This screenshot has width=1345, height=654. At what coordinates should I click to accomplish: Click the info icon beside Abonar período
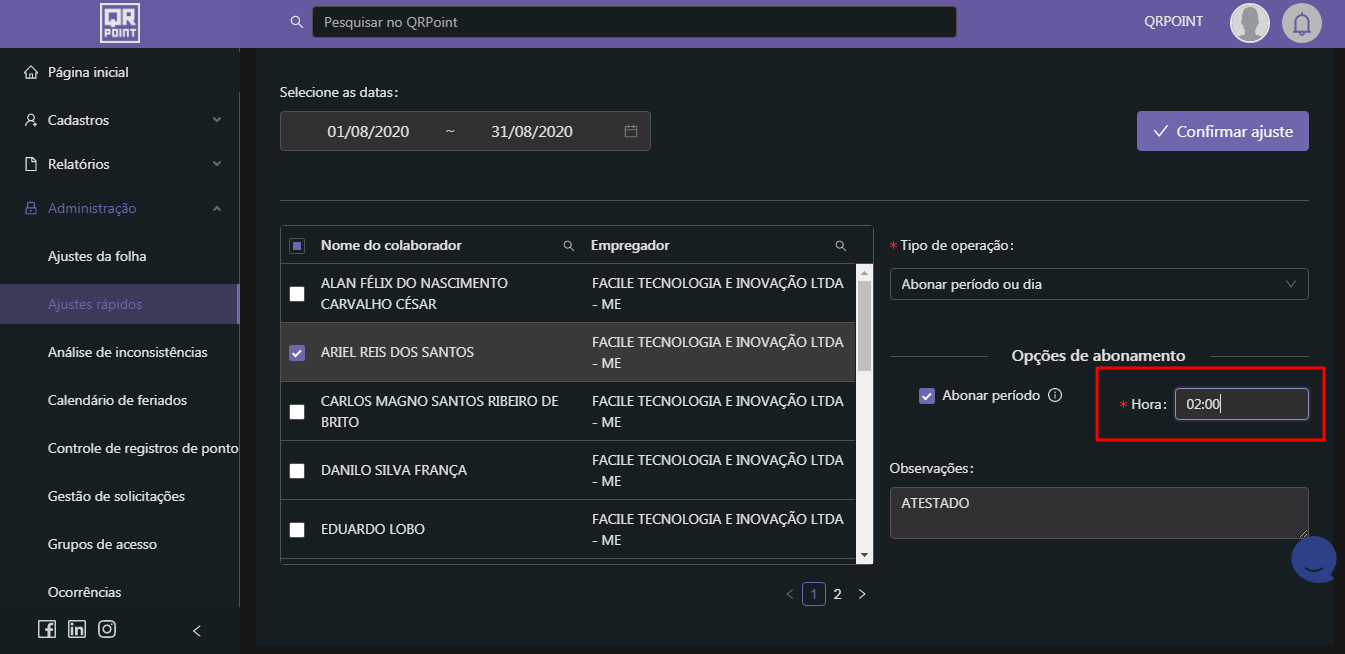1054,395
